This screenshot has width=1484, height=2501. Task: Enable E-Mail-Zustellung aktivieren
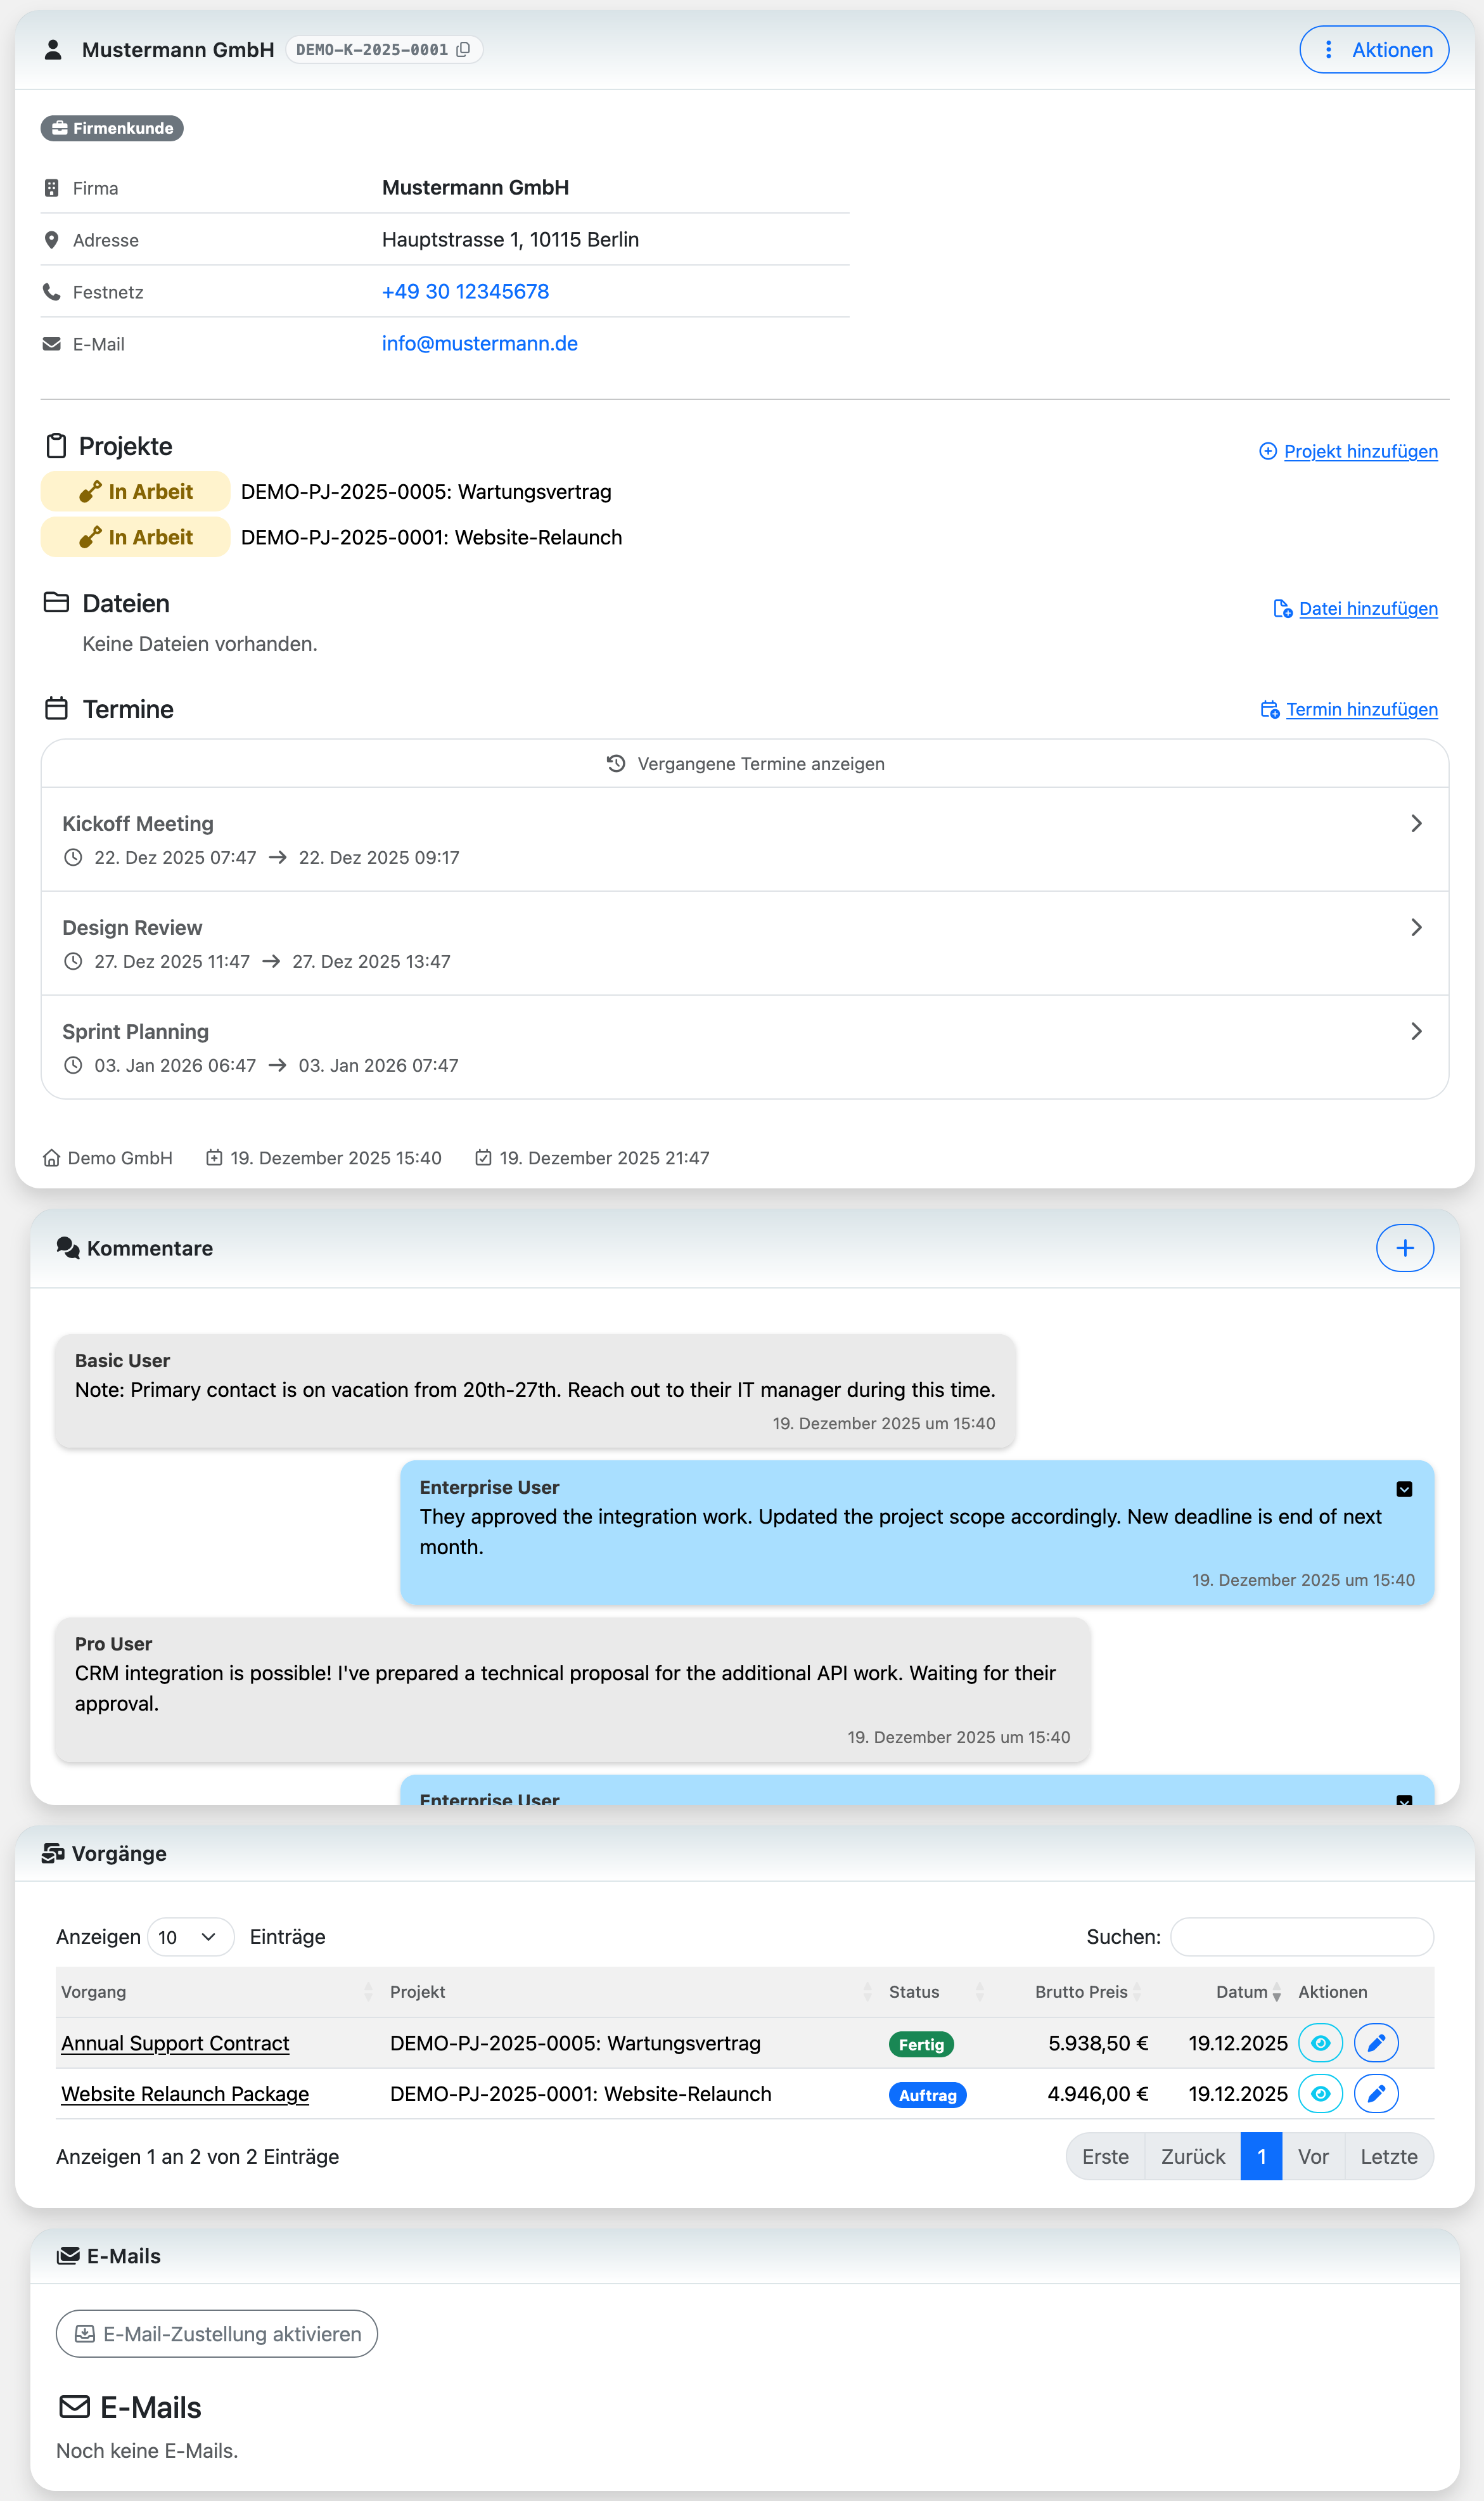[217, 2333]
